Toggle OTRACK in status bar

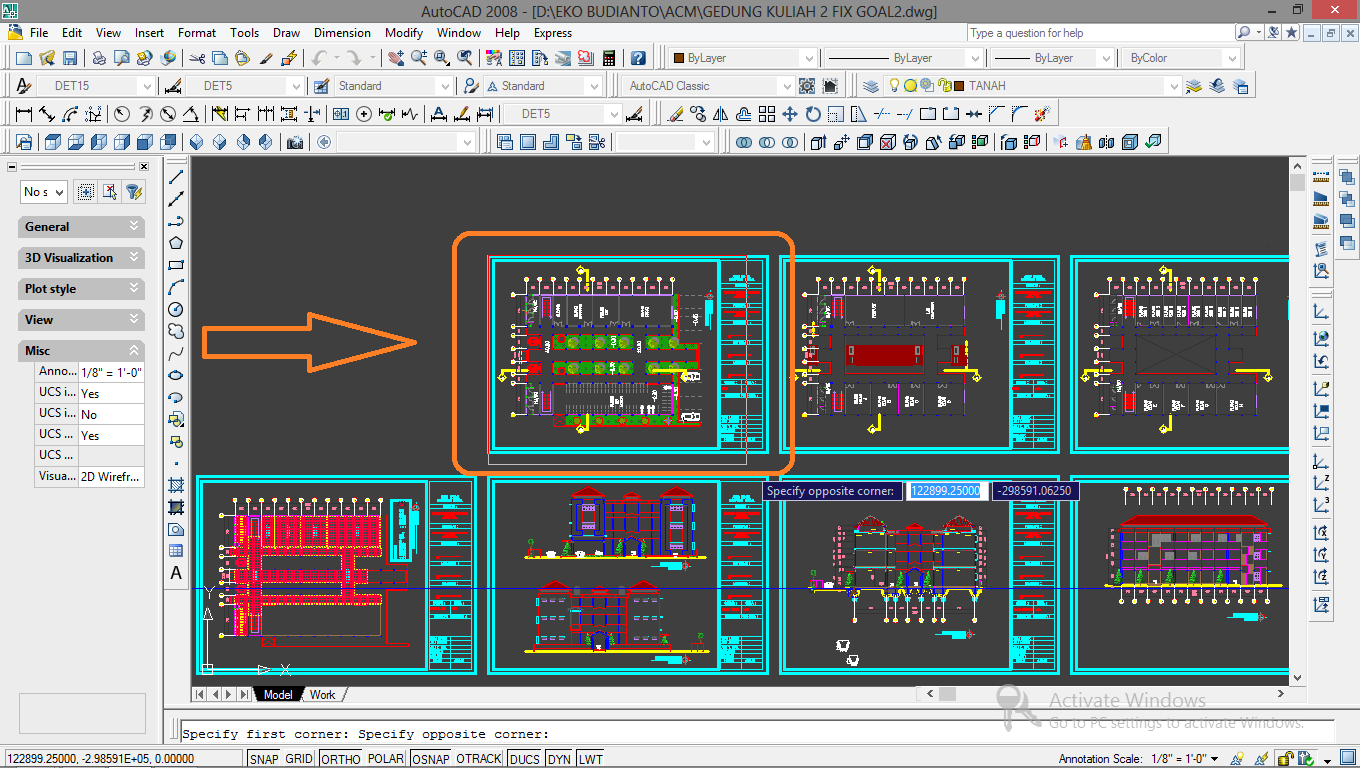pos(479,759)
